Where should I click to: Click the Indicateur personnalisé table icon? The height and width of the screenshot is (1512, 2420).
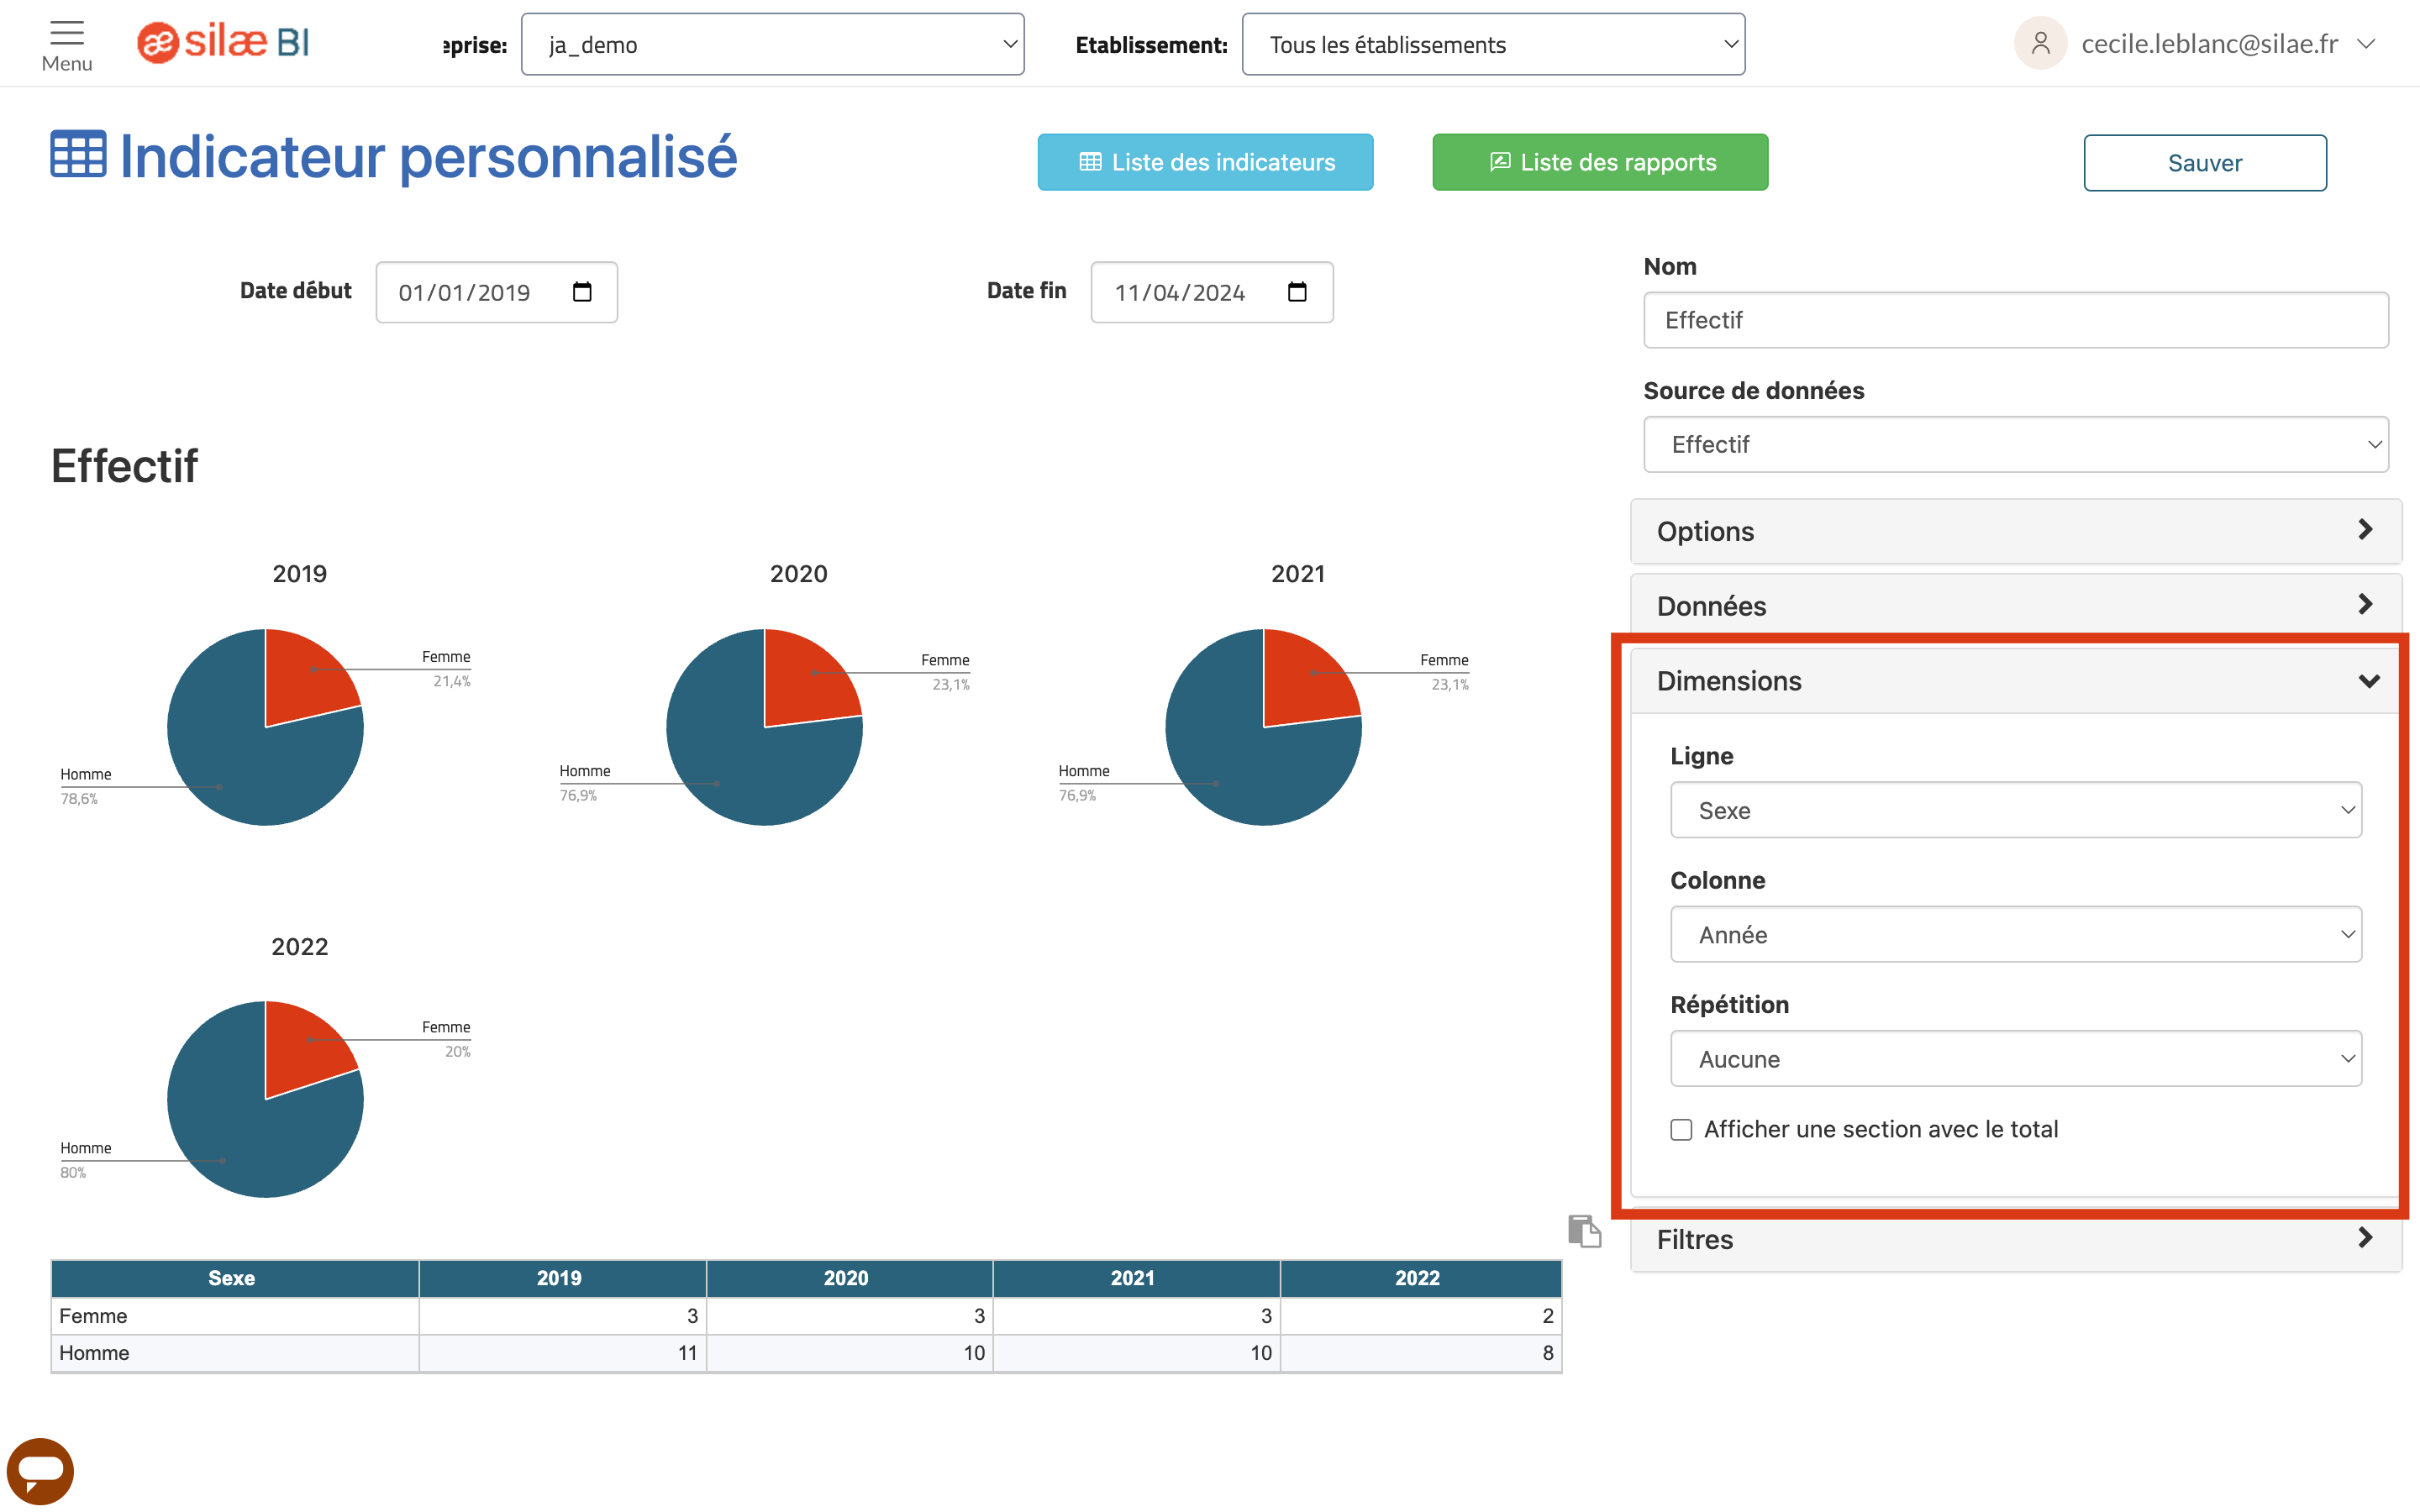tap(78, 155)
